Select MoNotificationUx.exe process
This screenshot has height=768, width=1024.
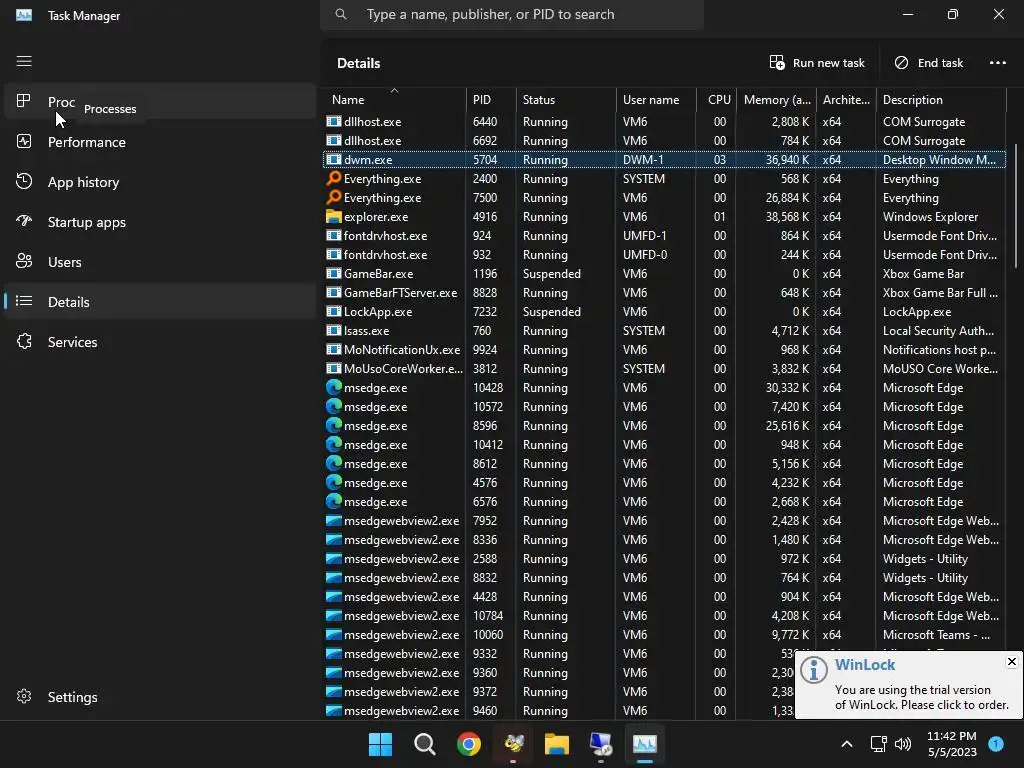[664, 349]
